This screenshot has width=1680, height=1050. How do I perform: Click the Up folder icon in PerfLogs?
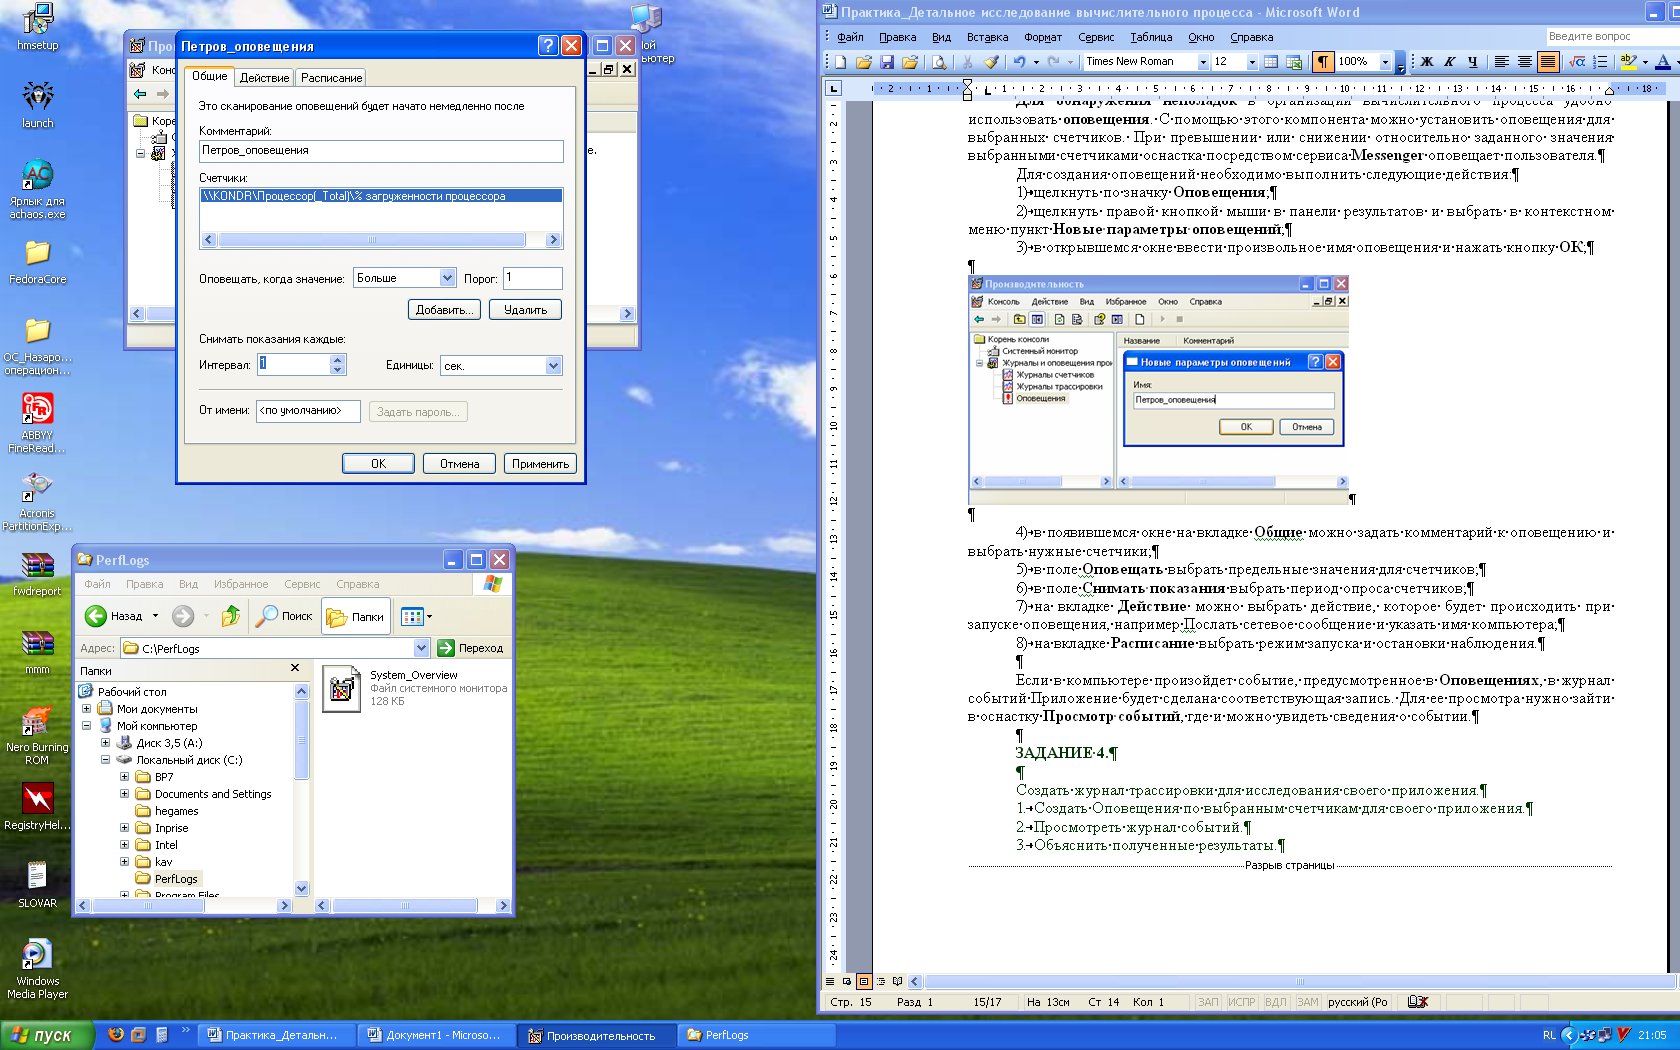click(231, 616)
